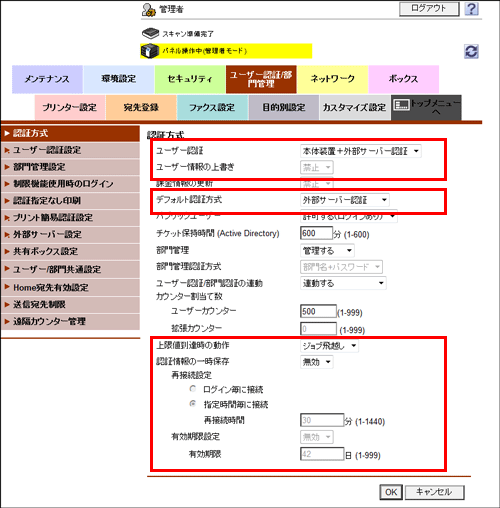Click arrow beside 共有ボックス設定 in sidebar
500x508 pixels.
tap(7, 251)
